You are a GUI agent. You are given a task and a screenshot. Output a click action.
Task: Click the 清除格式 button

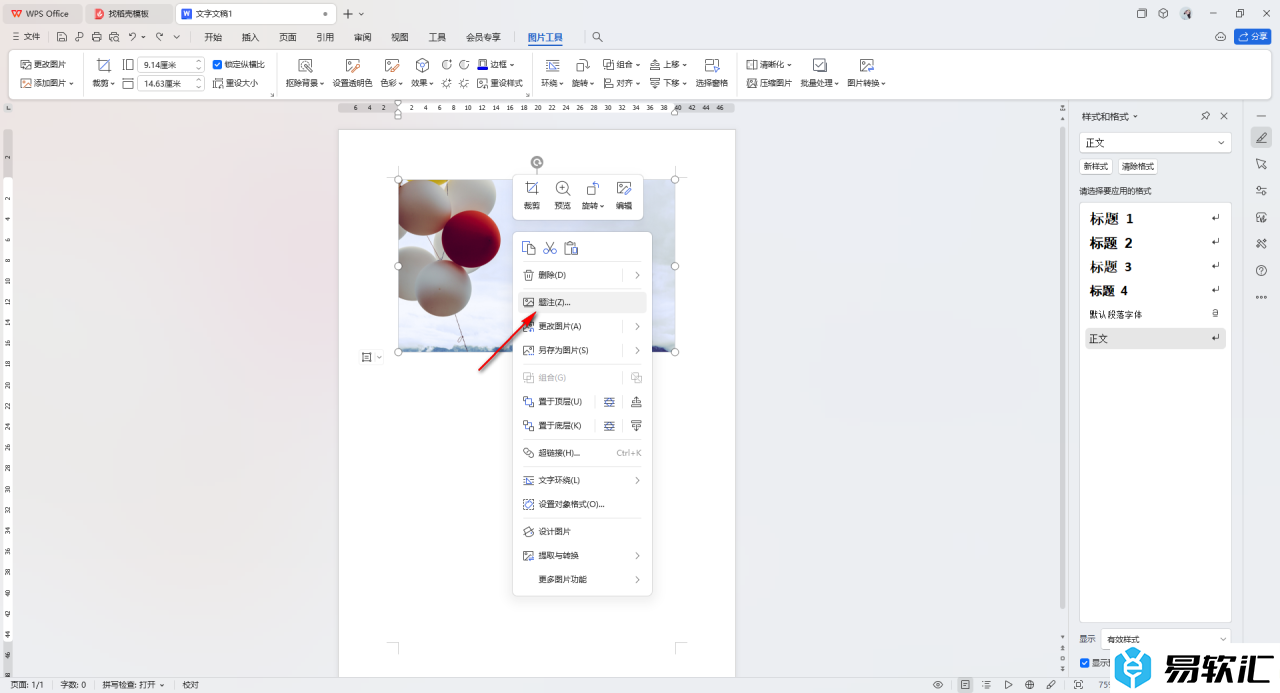coord(1137,167)
